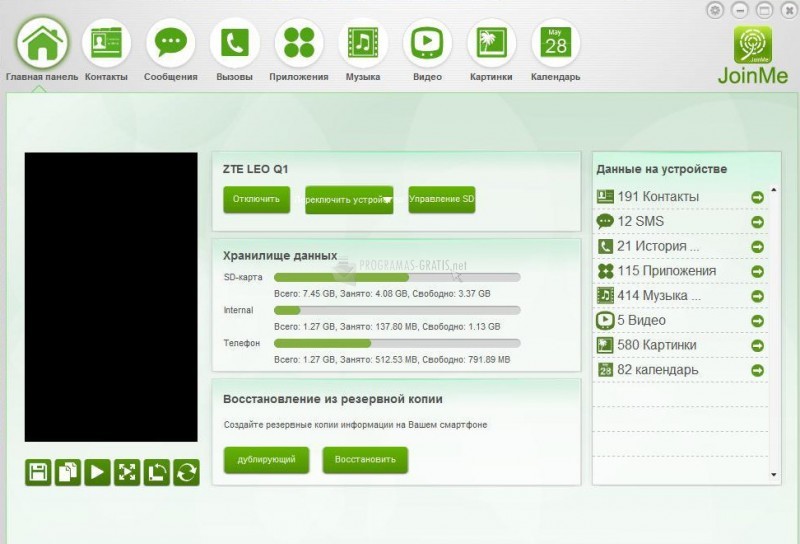800x544 pixels.
Task: Click the black phone screen preview
Action: pyautogui.click(x=111, y=297)
